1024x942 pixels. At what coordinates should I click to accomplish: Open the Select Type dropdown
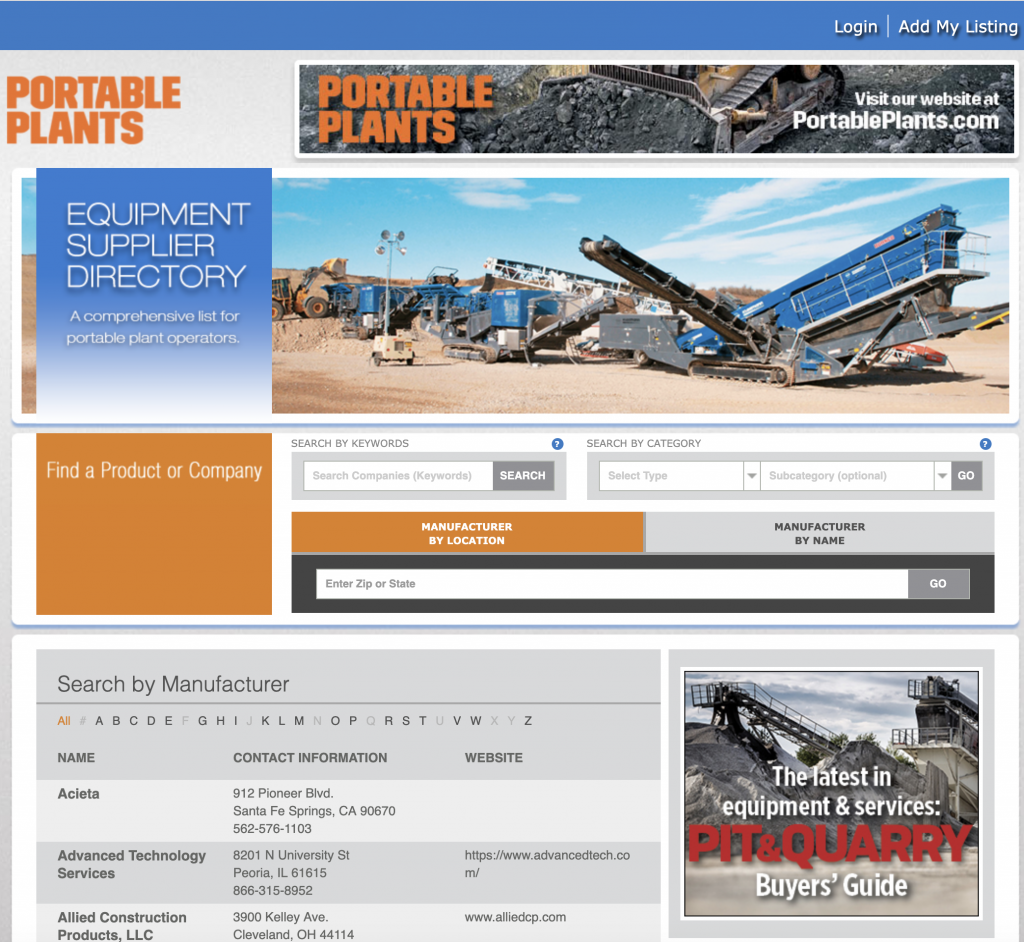(680, 476)
